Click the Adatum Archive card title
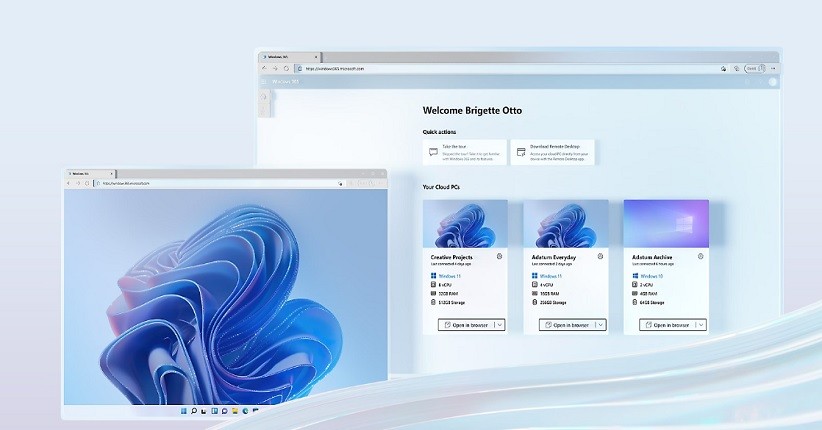Viewport: 822px width, 430px height. (652, 257)
